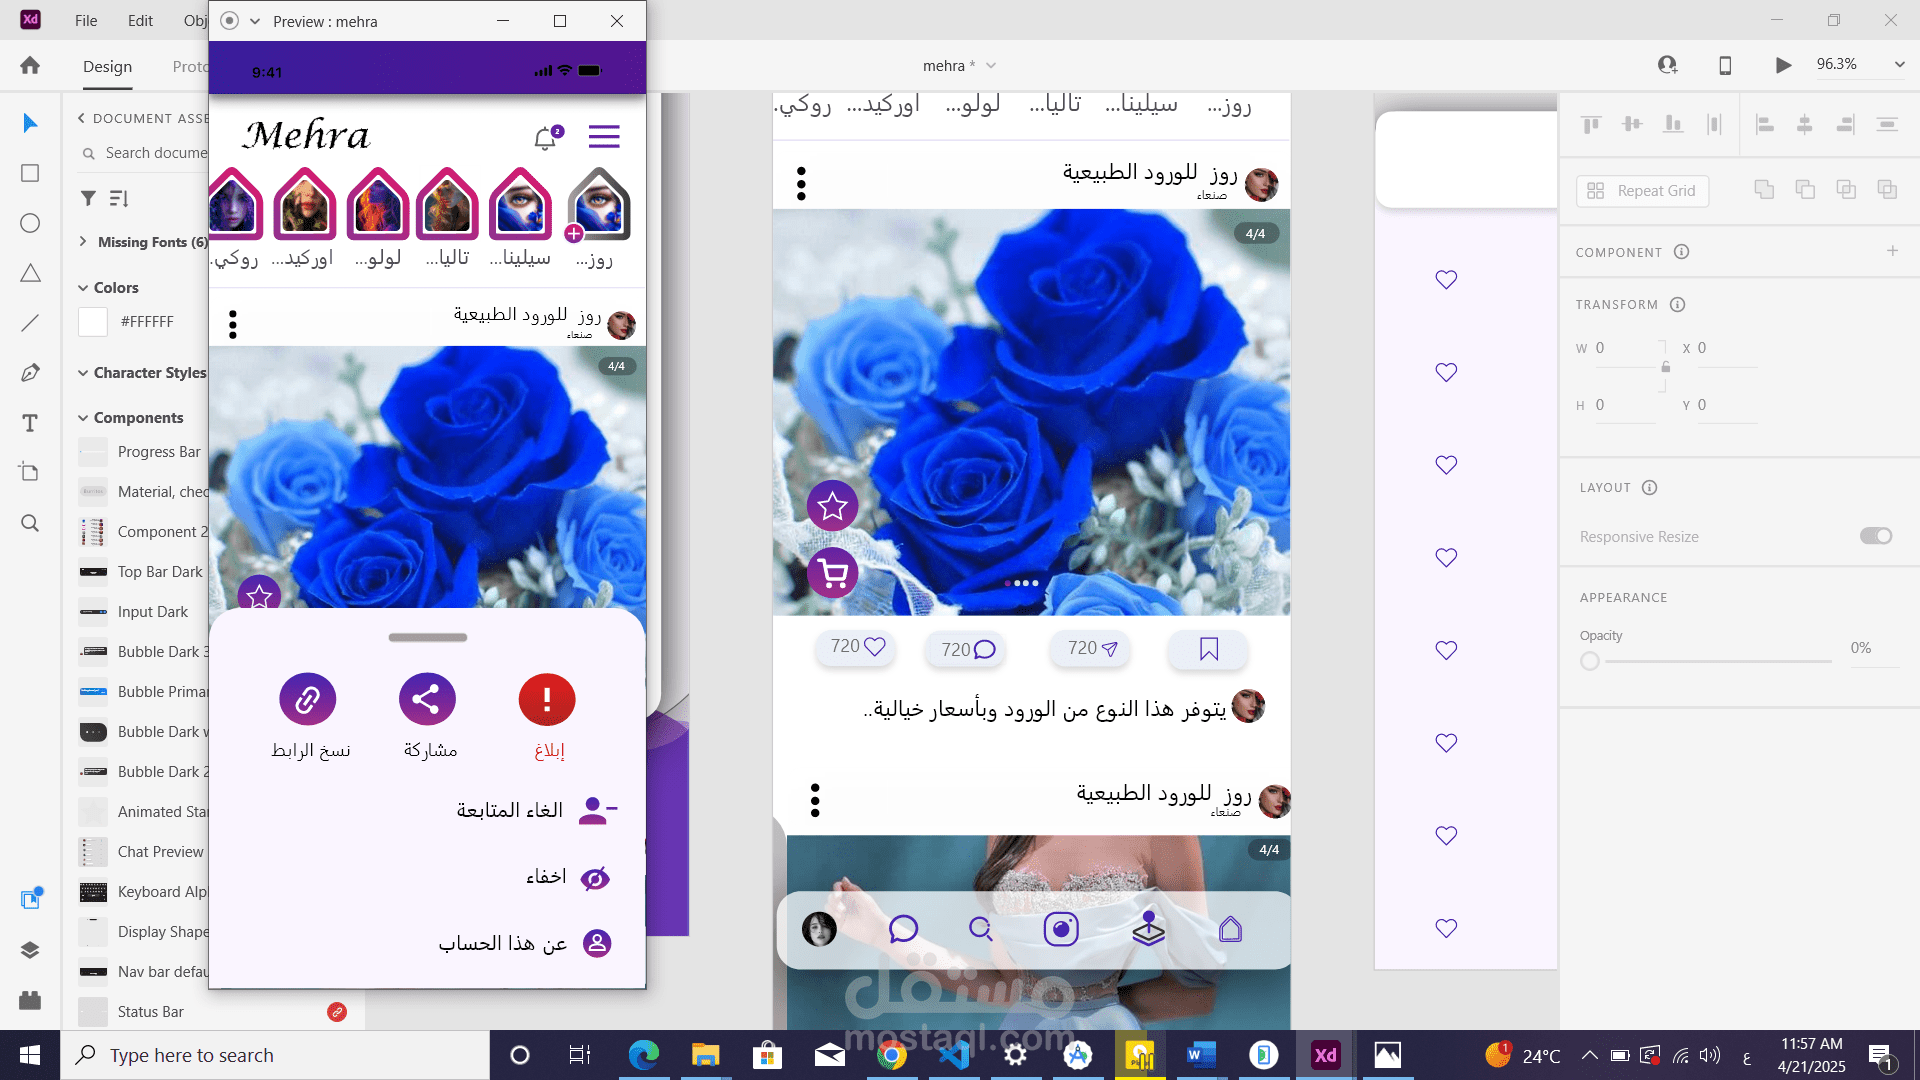Select the Select (arrow) tool

pos(30,123)
